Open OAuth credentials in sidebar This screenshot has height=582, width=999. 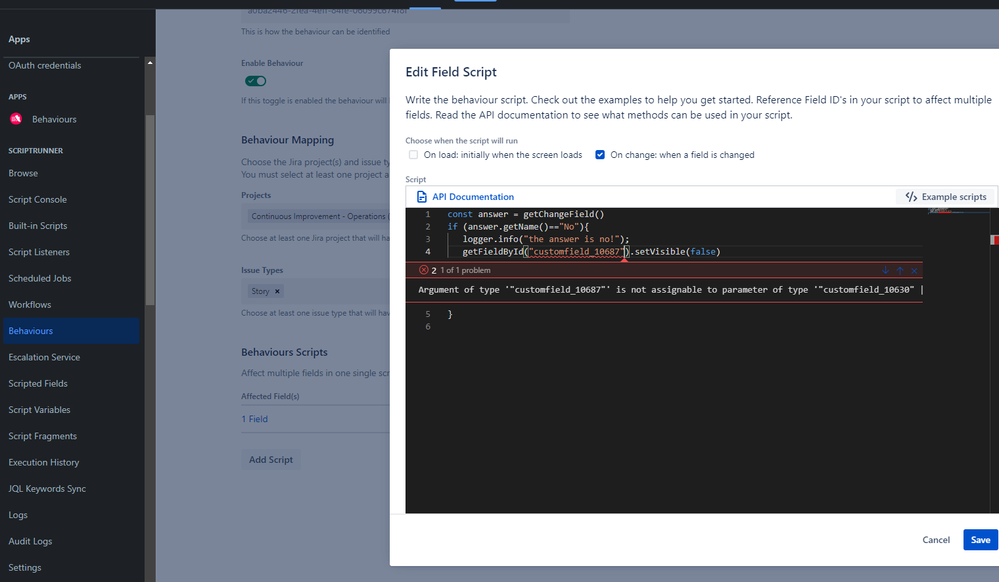[x=45, y=65]
